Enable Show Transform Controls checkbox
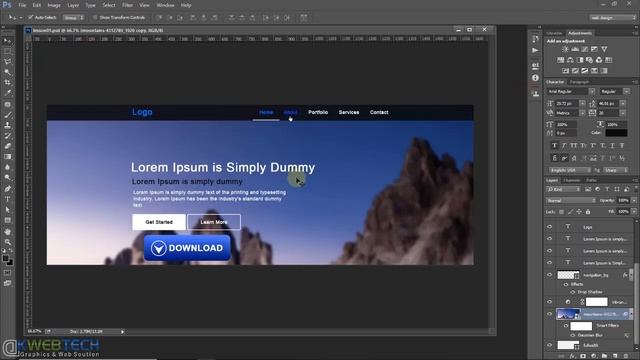 pos(95,18)
